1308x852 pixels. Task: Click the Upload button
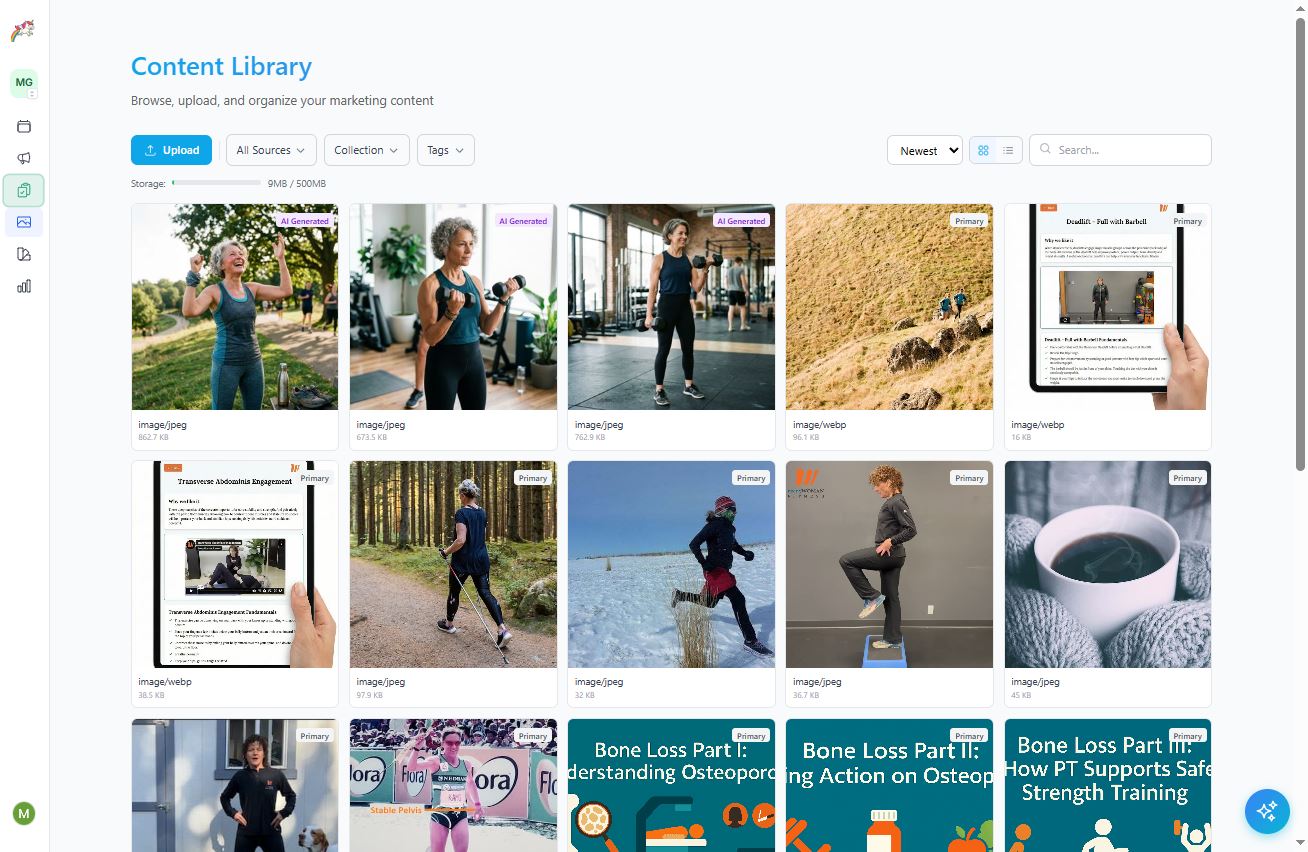tap(171, 150)
